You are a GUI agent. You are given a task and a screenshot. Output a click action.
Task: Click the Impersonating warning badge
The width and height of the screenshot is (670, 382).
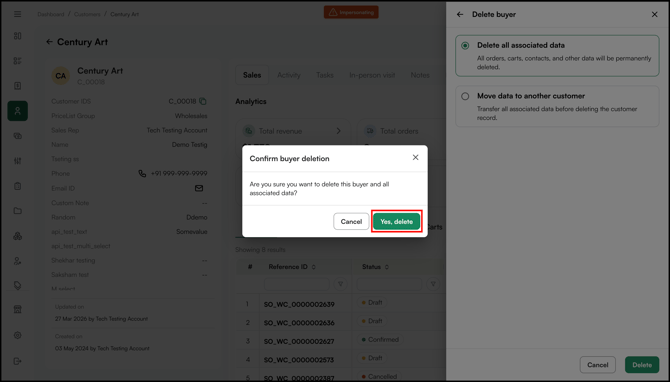[x=351, y=12]
